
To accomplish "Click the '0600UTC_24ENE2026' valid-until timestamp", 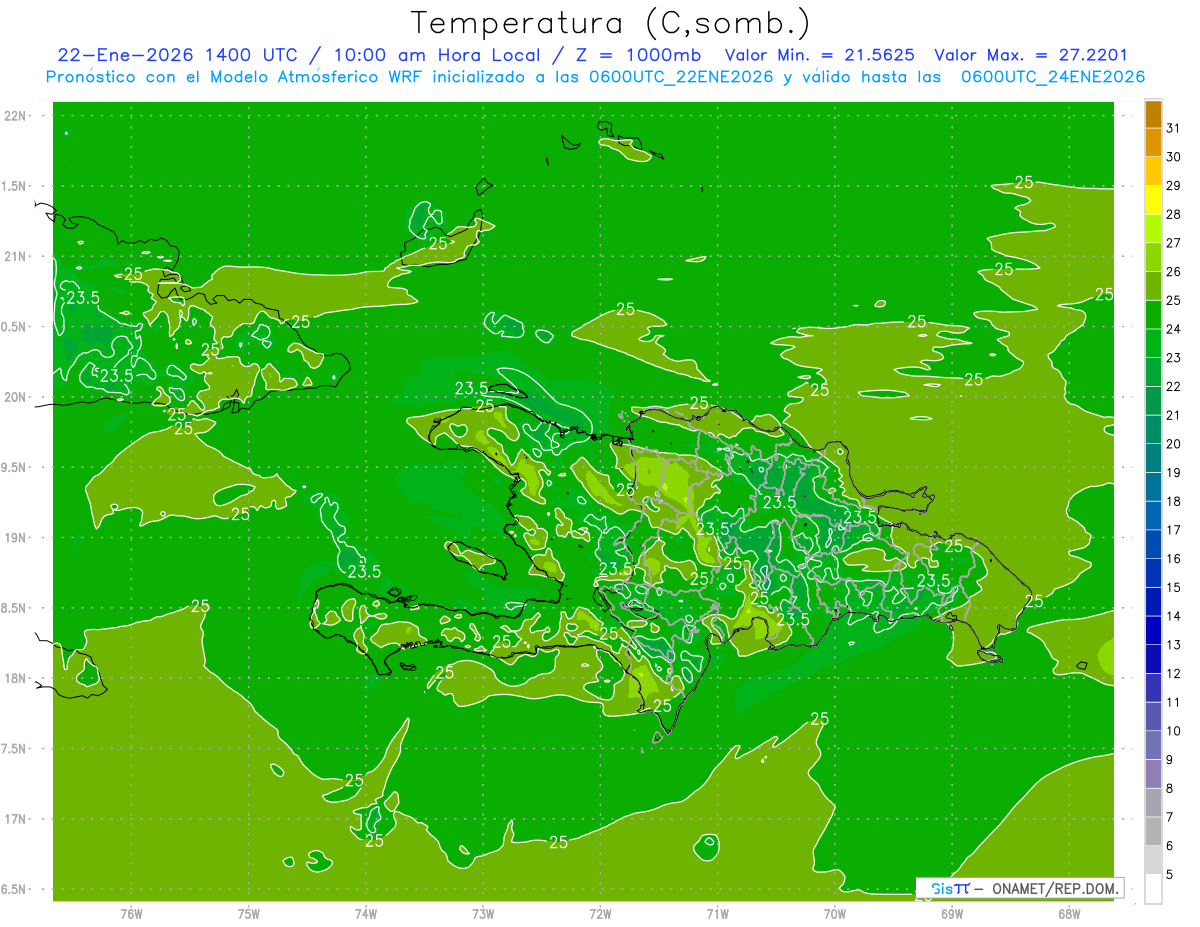I will 1053,76.
